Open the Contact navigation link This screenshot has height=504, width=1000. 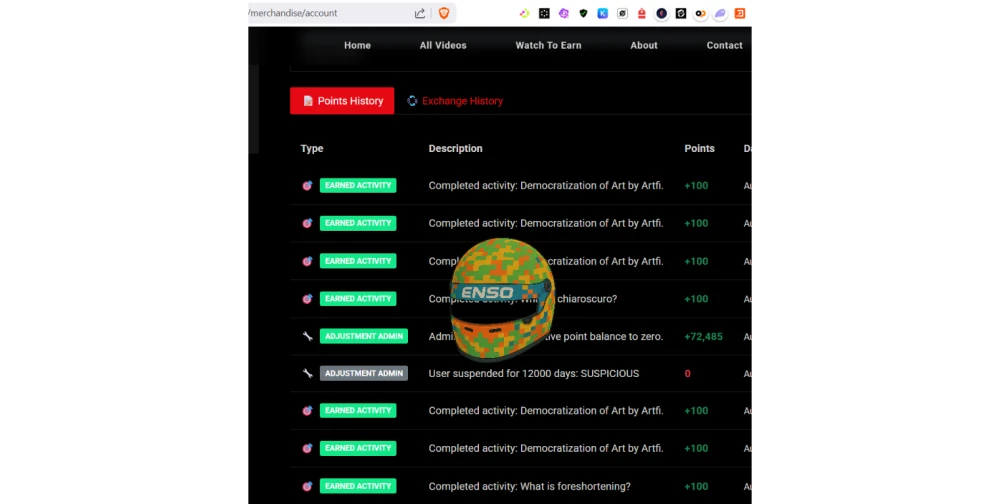click(724, 45)
